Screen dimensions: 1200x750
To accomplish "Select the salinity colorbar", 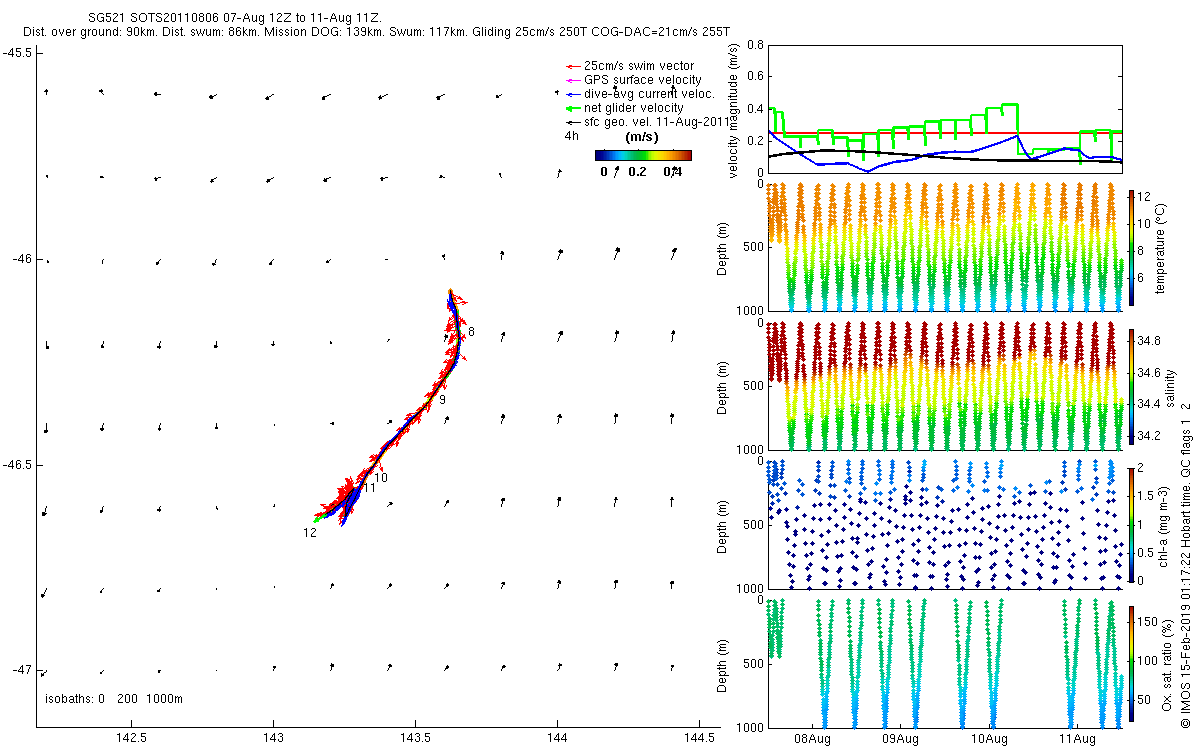I will (1131, 386).
